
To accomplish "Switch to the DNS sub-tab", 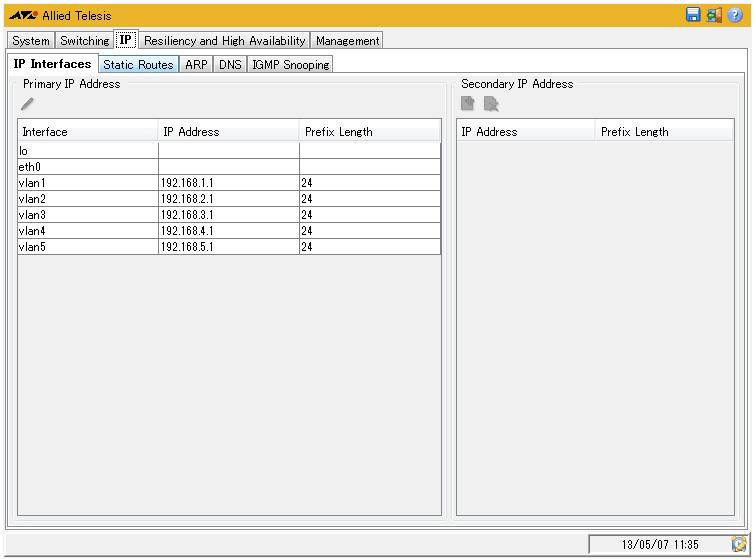I will pyautogui.click(x=230, y=65).
